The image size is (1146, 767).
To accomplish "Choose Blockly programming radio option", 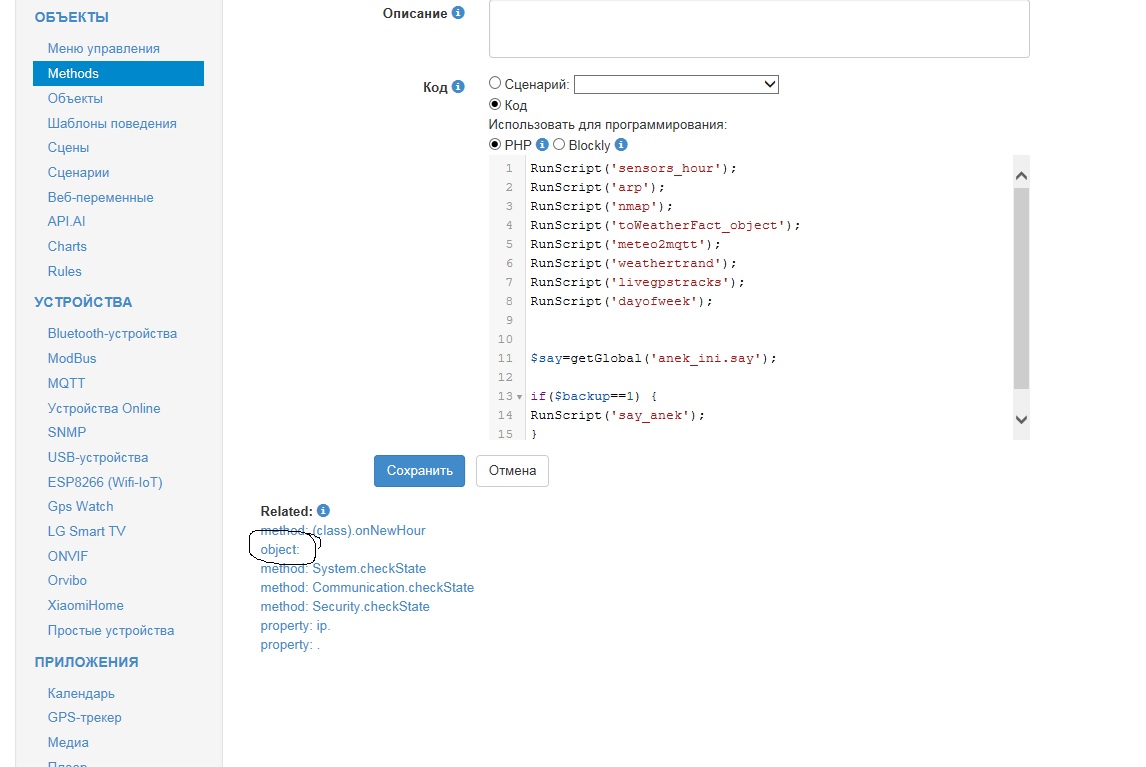I will coord(559,145).
